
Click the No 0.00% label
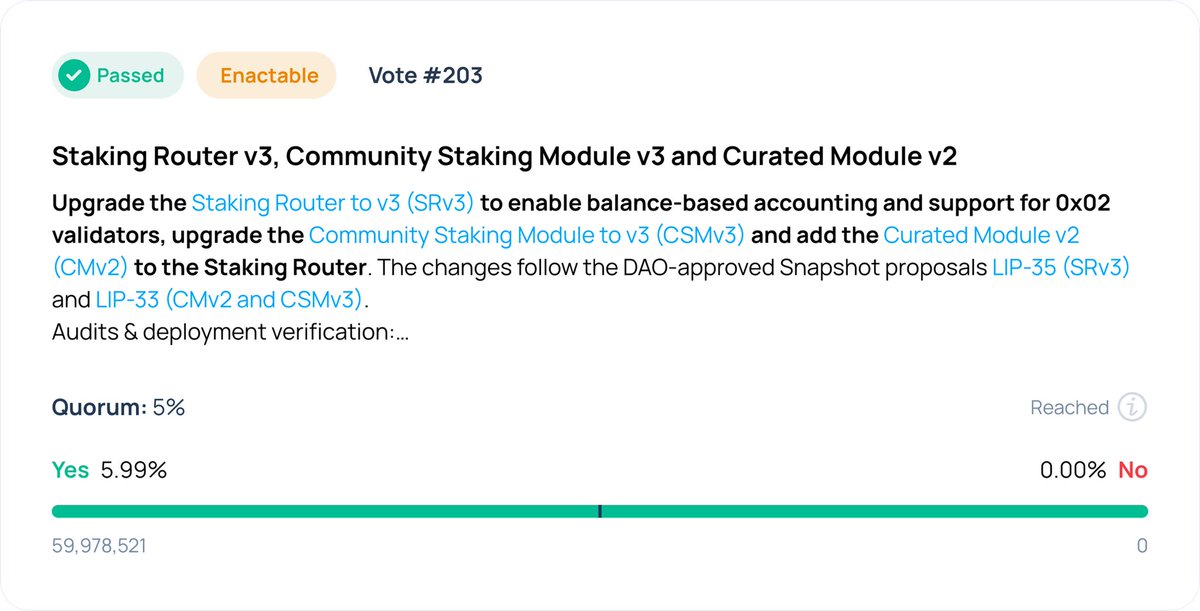coord(1094,470)
